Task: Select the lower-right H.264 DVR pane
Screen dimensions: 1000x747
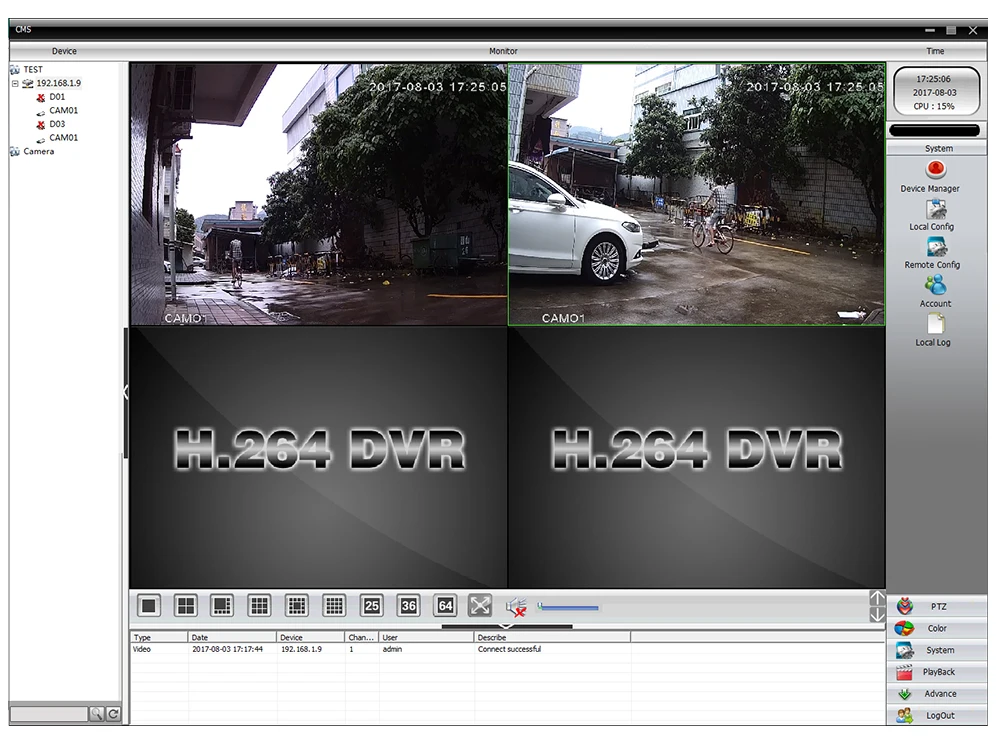Action: point(696,457)
